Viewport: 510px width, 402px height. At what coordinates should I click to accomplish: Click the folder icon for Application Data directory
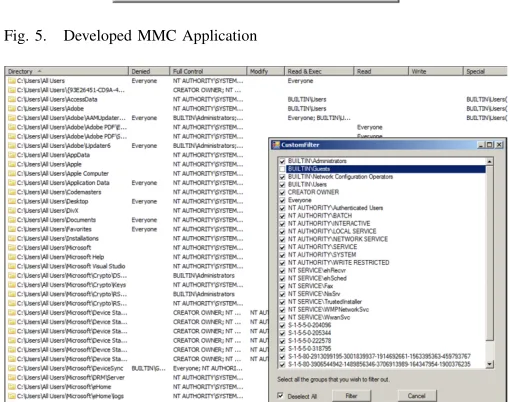click(12, 183)
